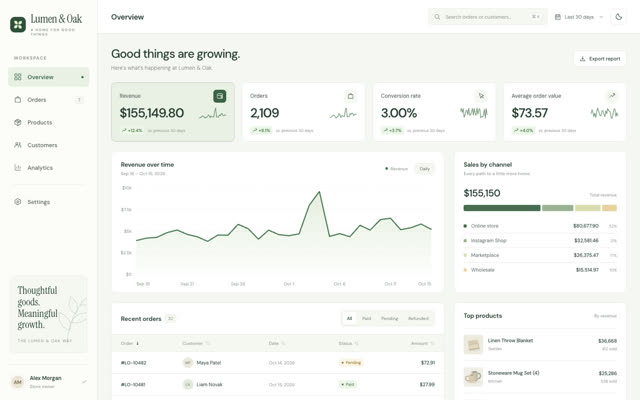
Task: Open the Linen Throw Blanket thumbnail
Action: coord(473,344)
